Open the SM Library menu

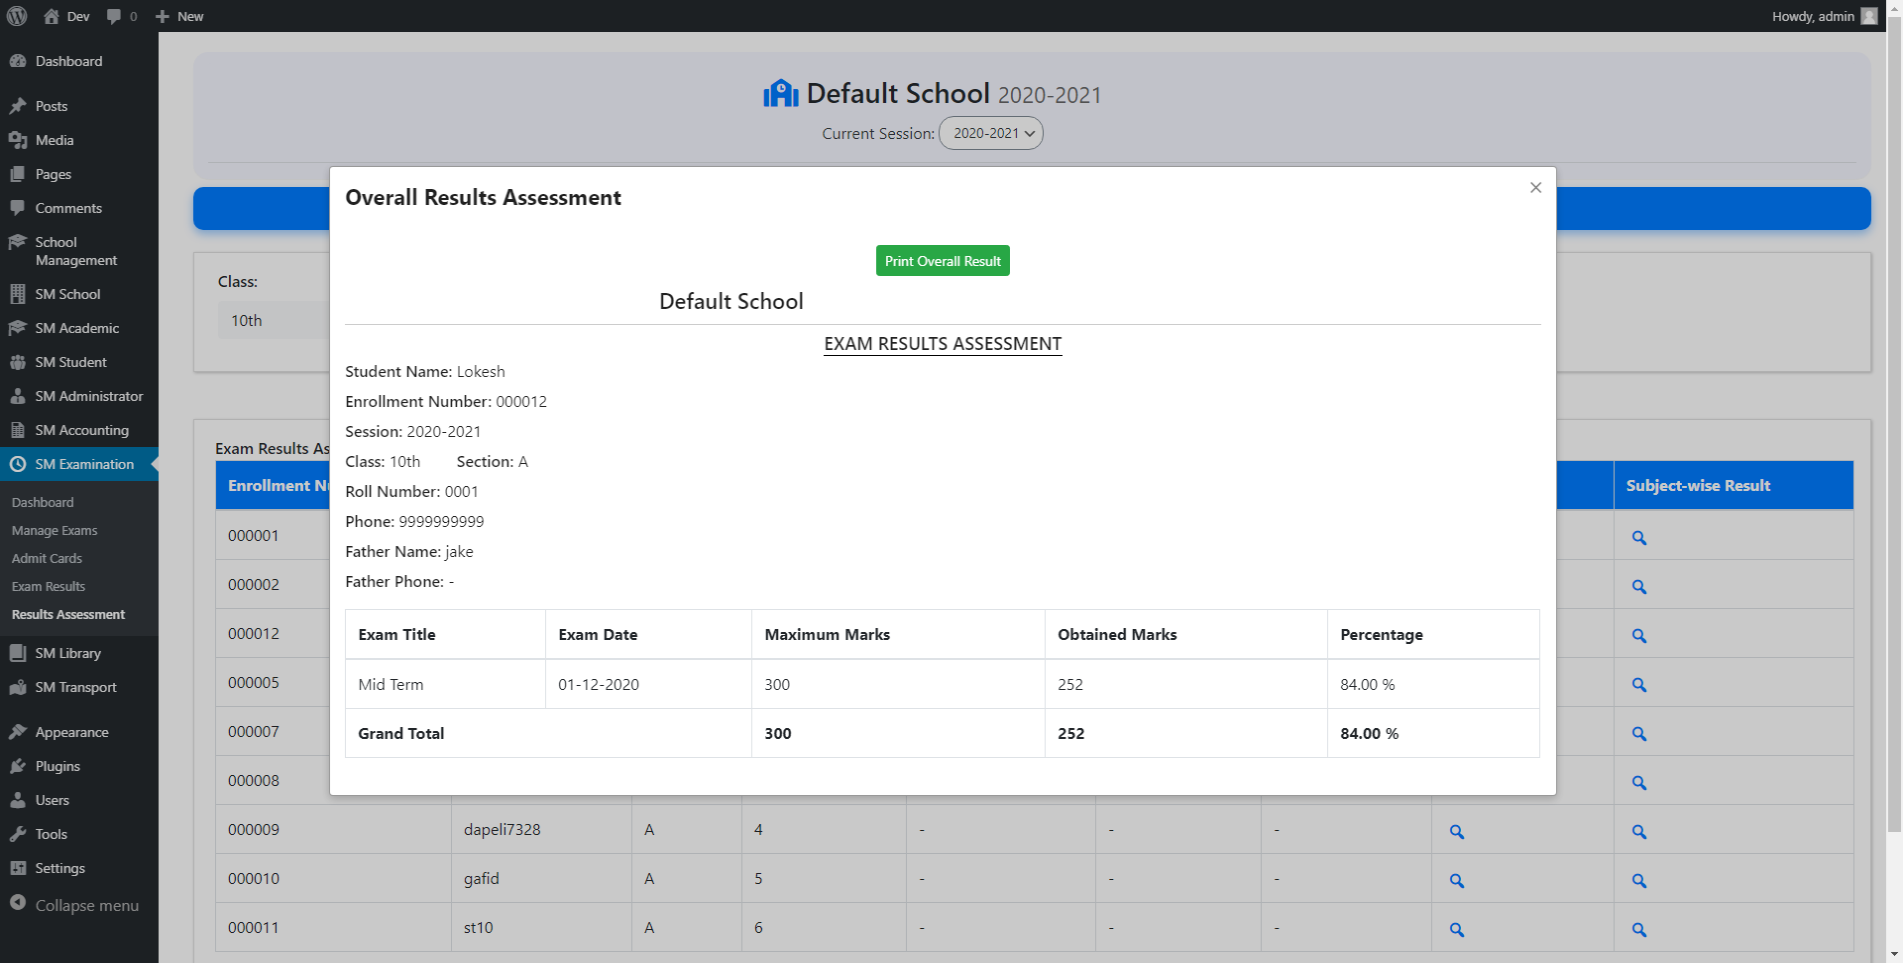click(67, 653)
